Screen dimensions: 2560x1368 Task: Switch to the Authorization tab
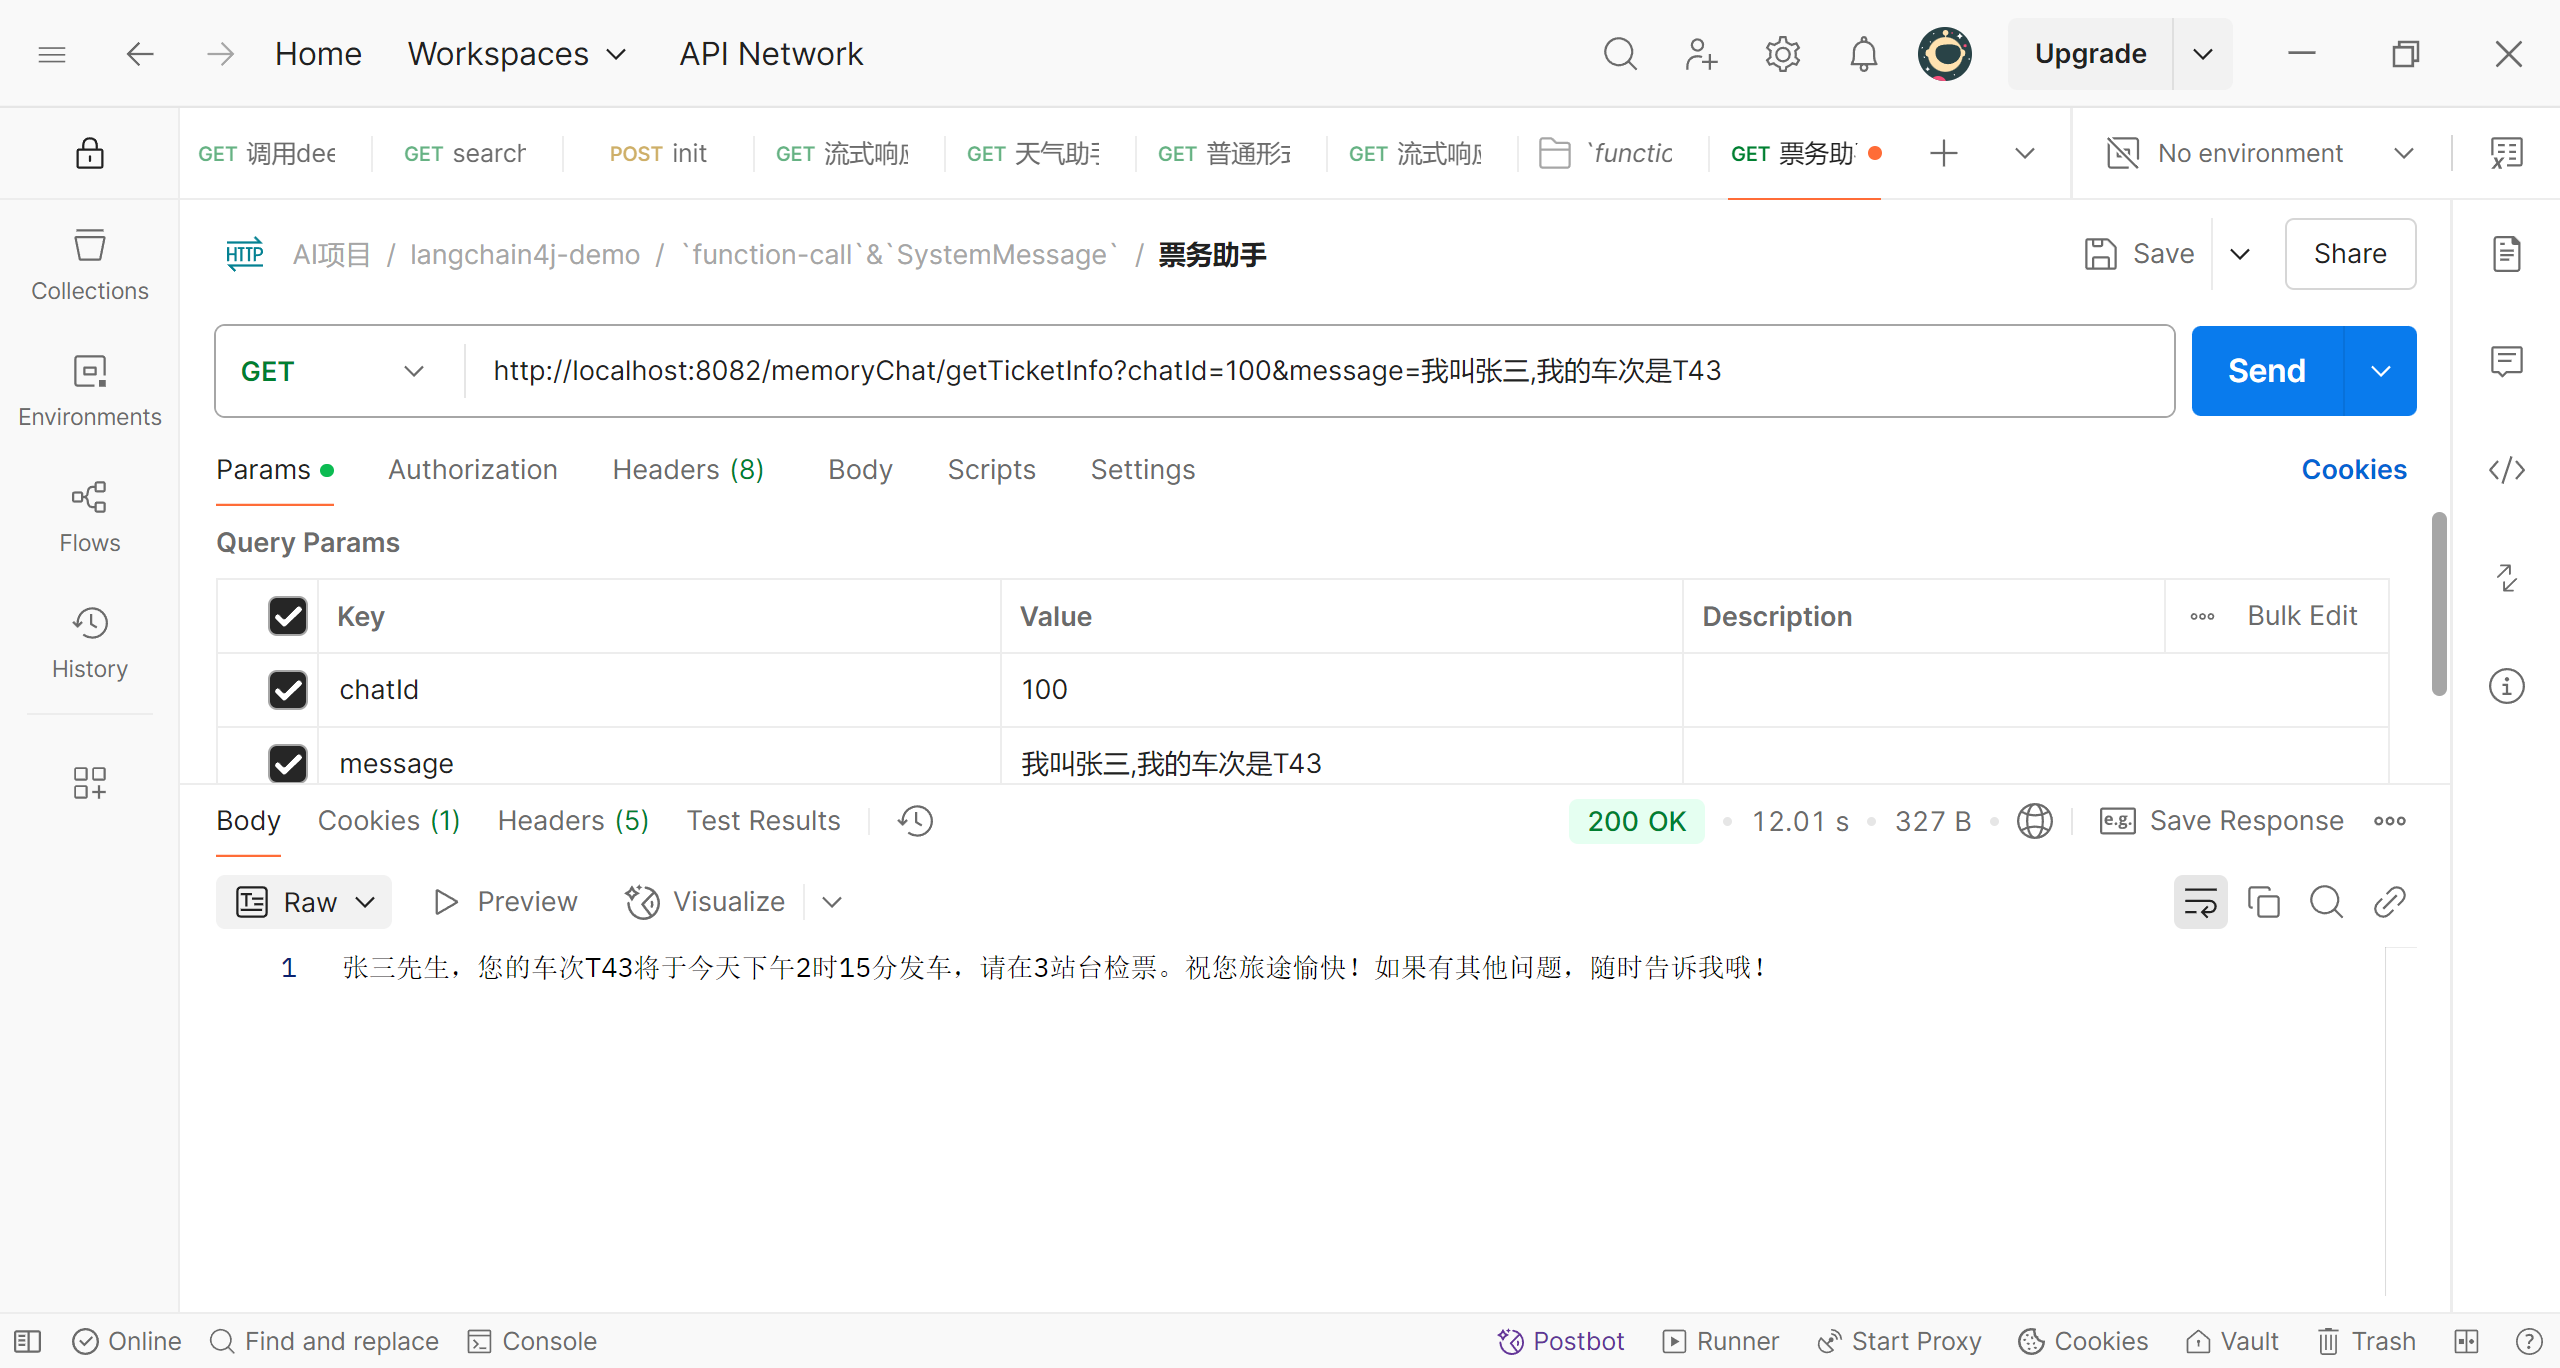472,470
